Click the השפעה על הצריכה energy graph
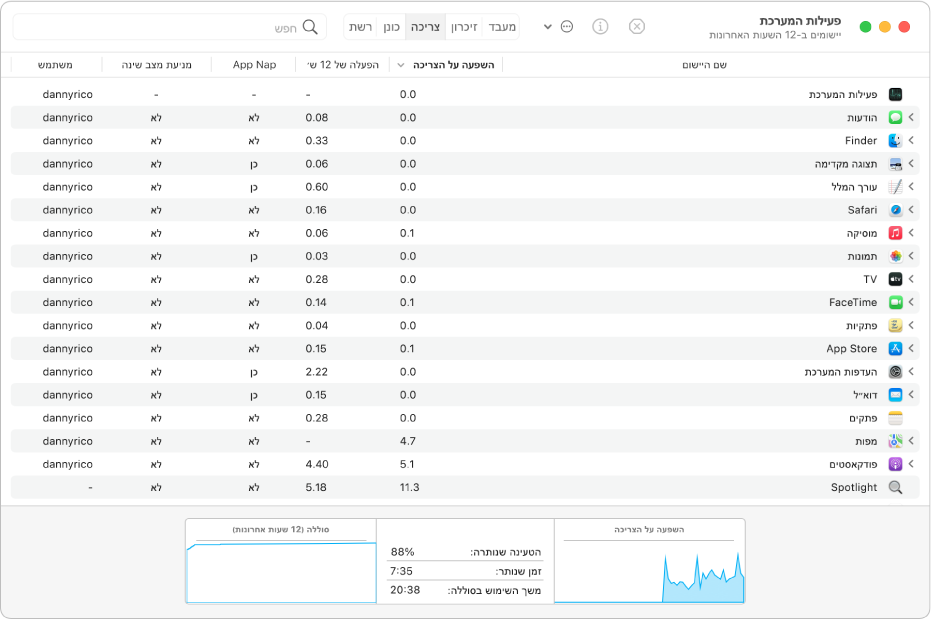Viewport: 931px width, 620px height. (x=650, y=561)
